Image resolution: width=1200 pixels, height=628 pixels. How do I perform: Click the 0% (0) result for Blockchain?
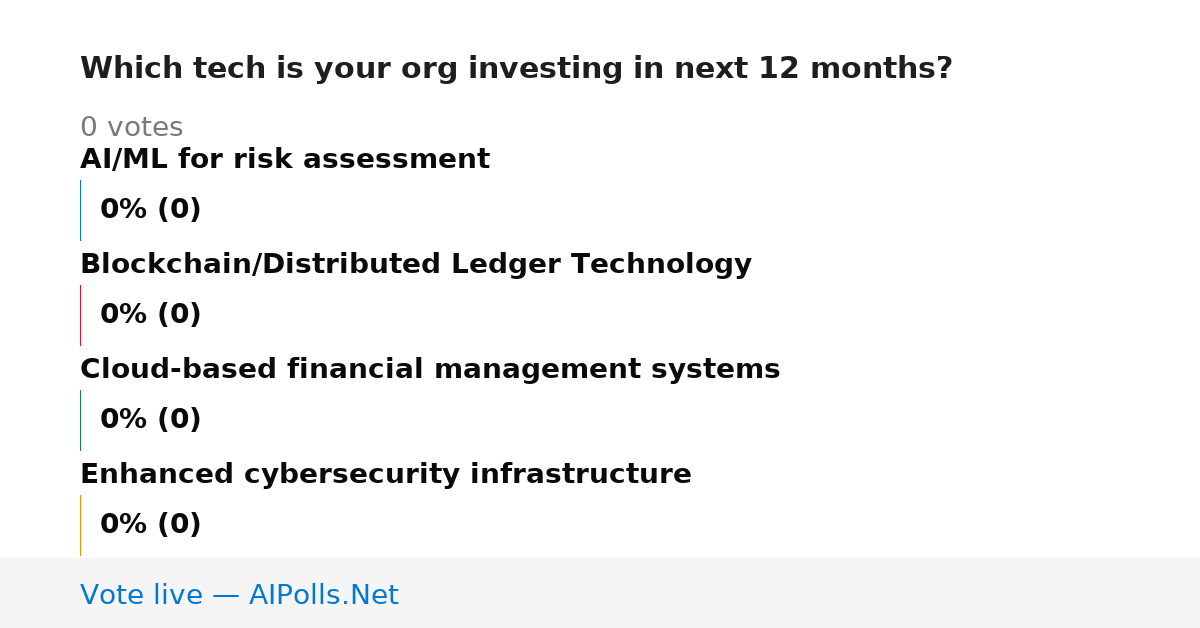coord(151,315)
